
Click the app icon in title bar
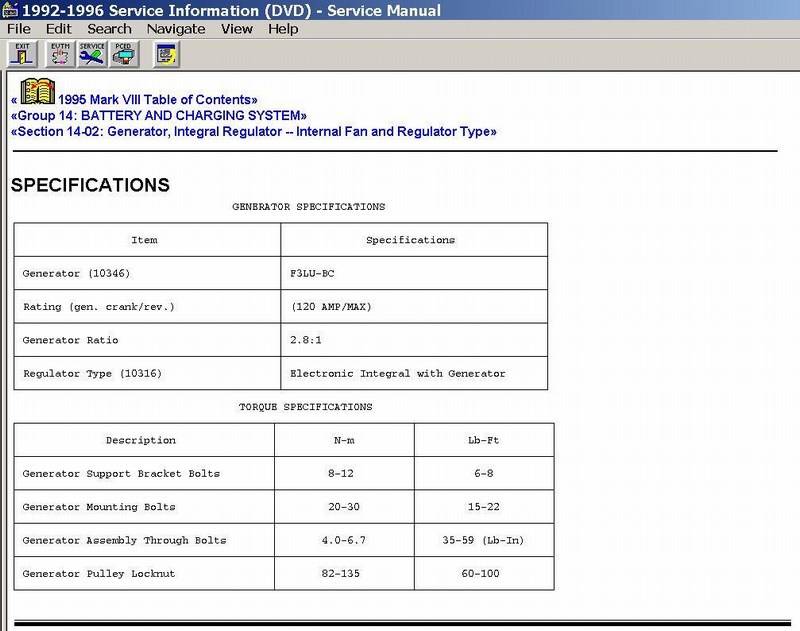(x=10, y=10)
